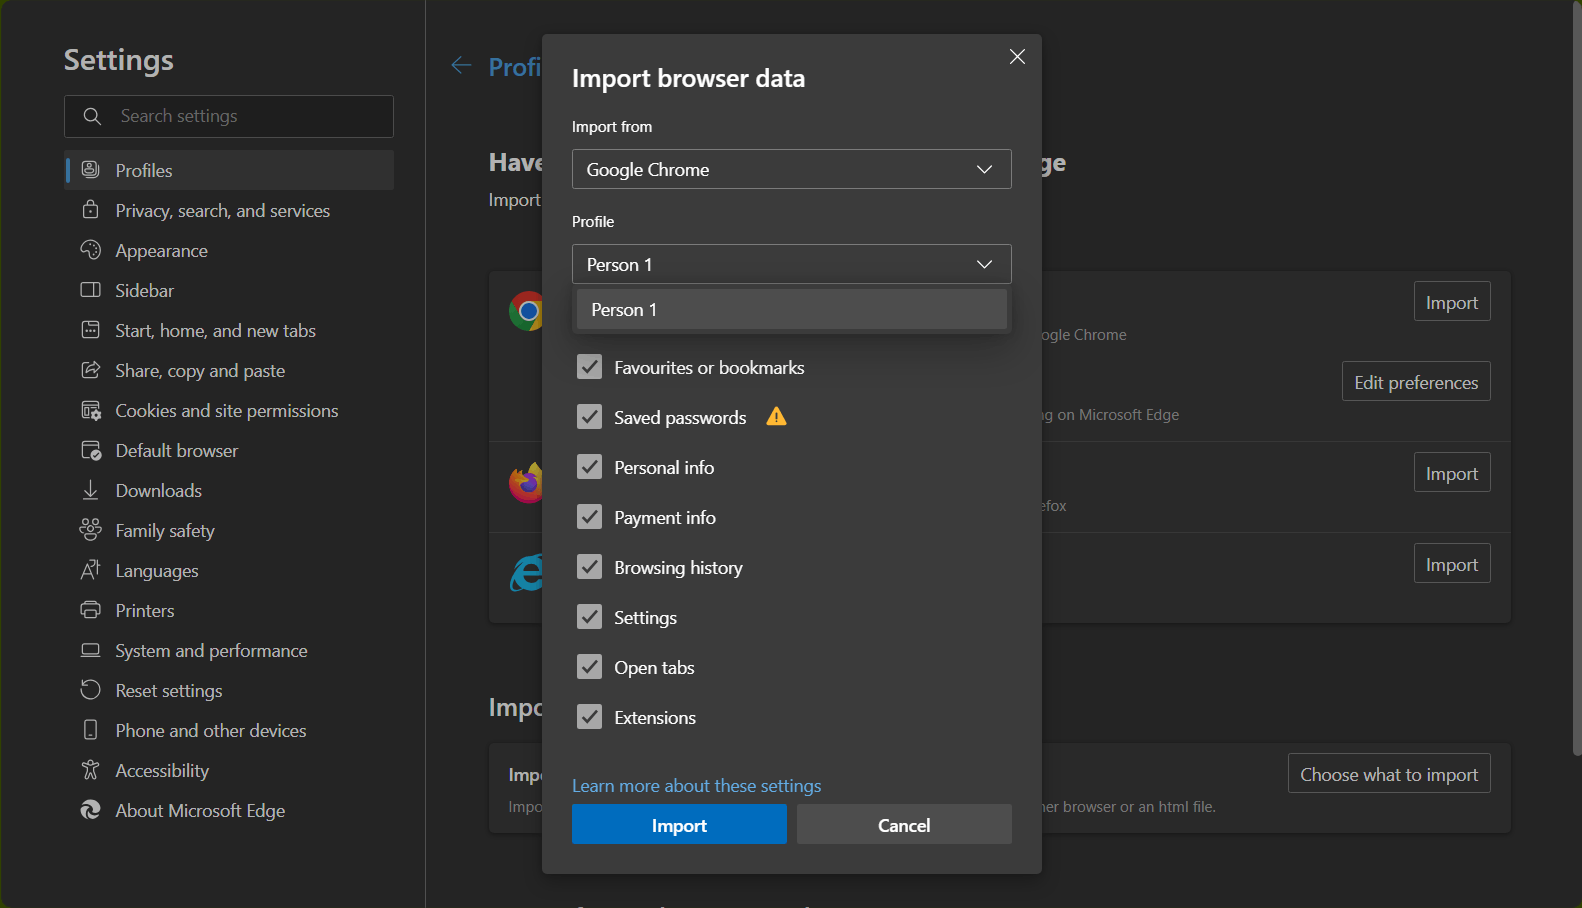1582x908 pixels.
Task: Open the Import from Google Chrome dropdown
Action: [792, 169]
